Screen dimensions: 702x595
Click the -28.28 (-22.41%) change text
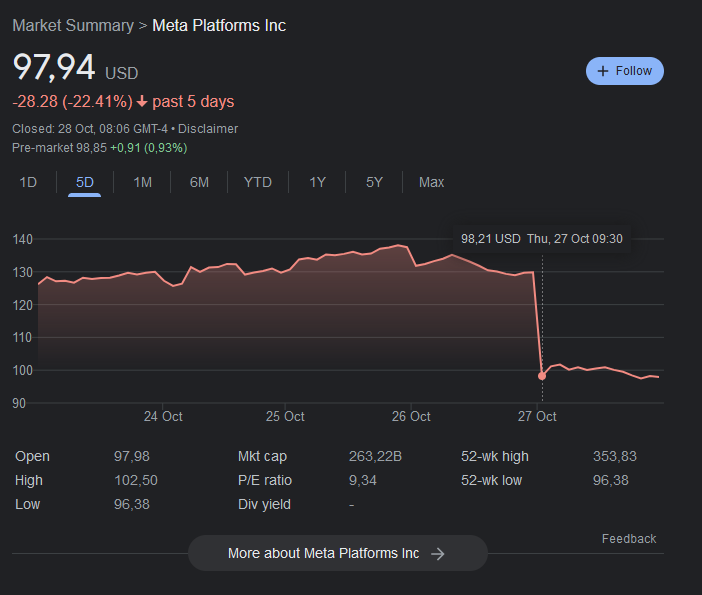(x=73, y=102)
